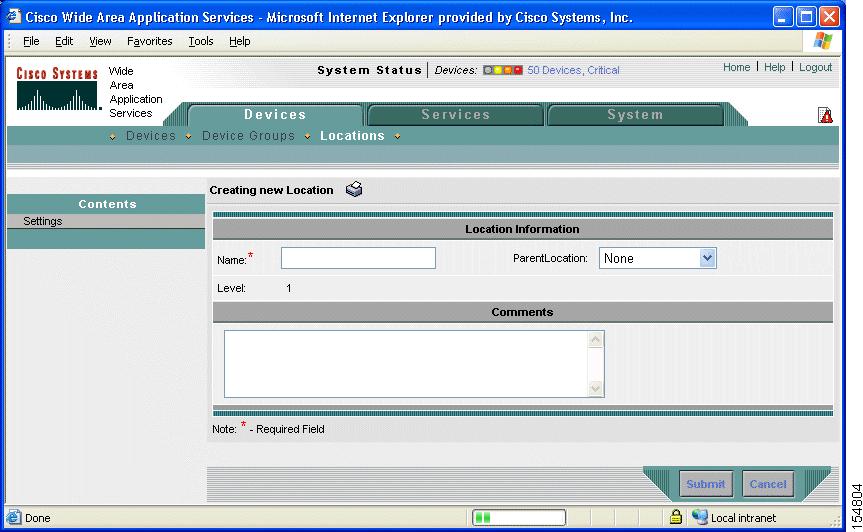The width and height of the screenshot is (863, 532).
Task: Click the Comments scrollbar up arrow
Action: pyautogui.click(x=595, y=340)
